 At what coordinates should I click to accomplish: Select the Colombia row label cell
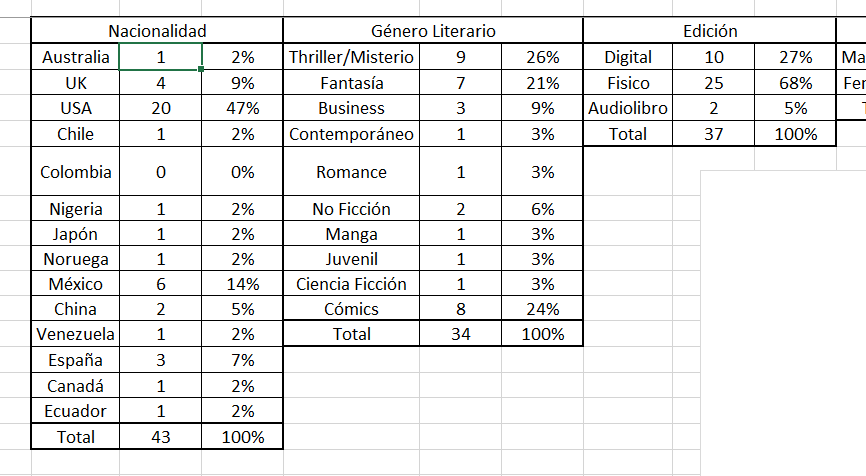[75, 172]
